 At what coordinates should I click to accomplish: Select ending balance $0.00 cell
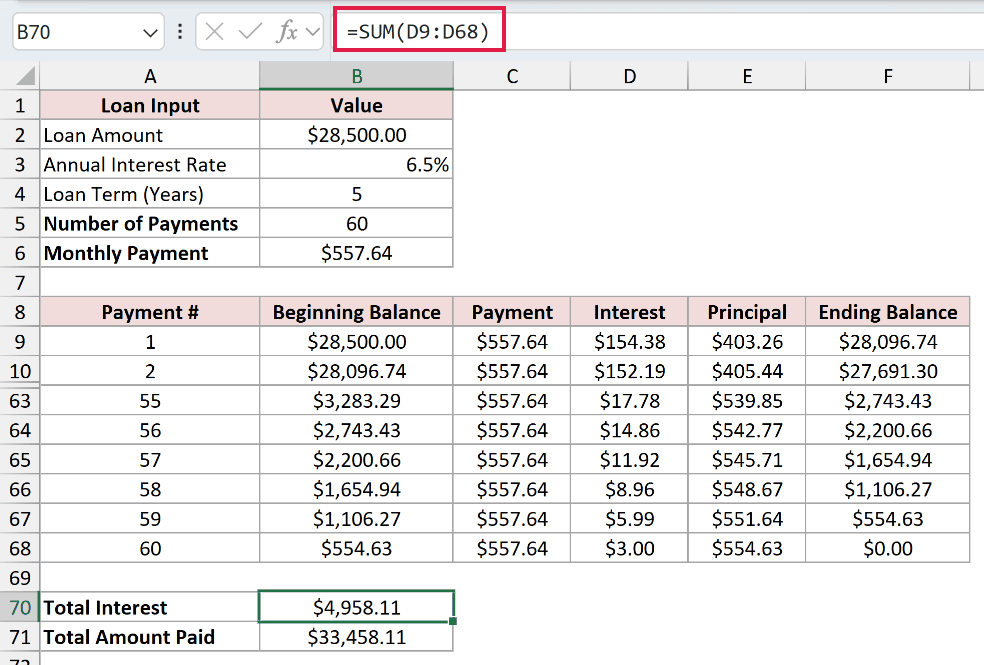pyautogui.click(x=887, y=548)
